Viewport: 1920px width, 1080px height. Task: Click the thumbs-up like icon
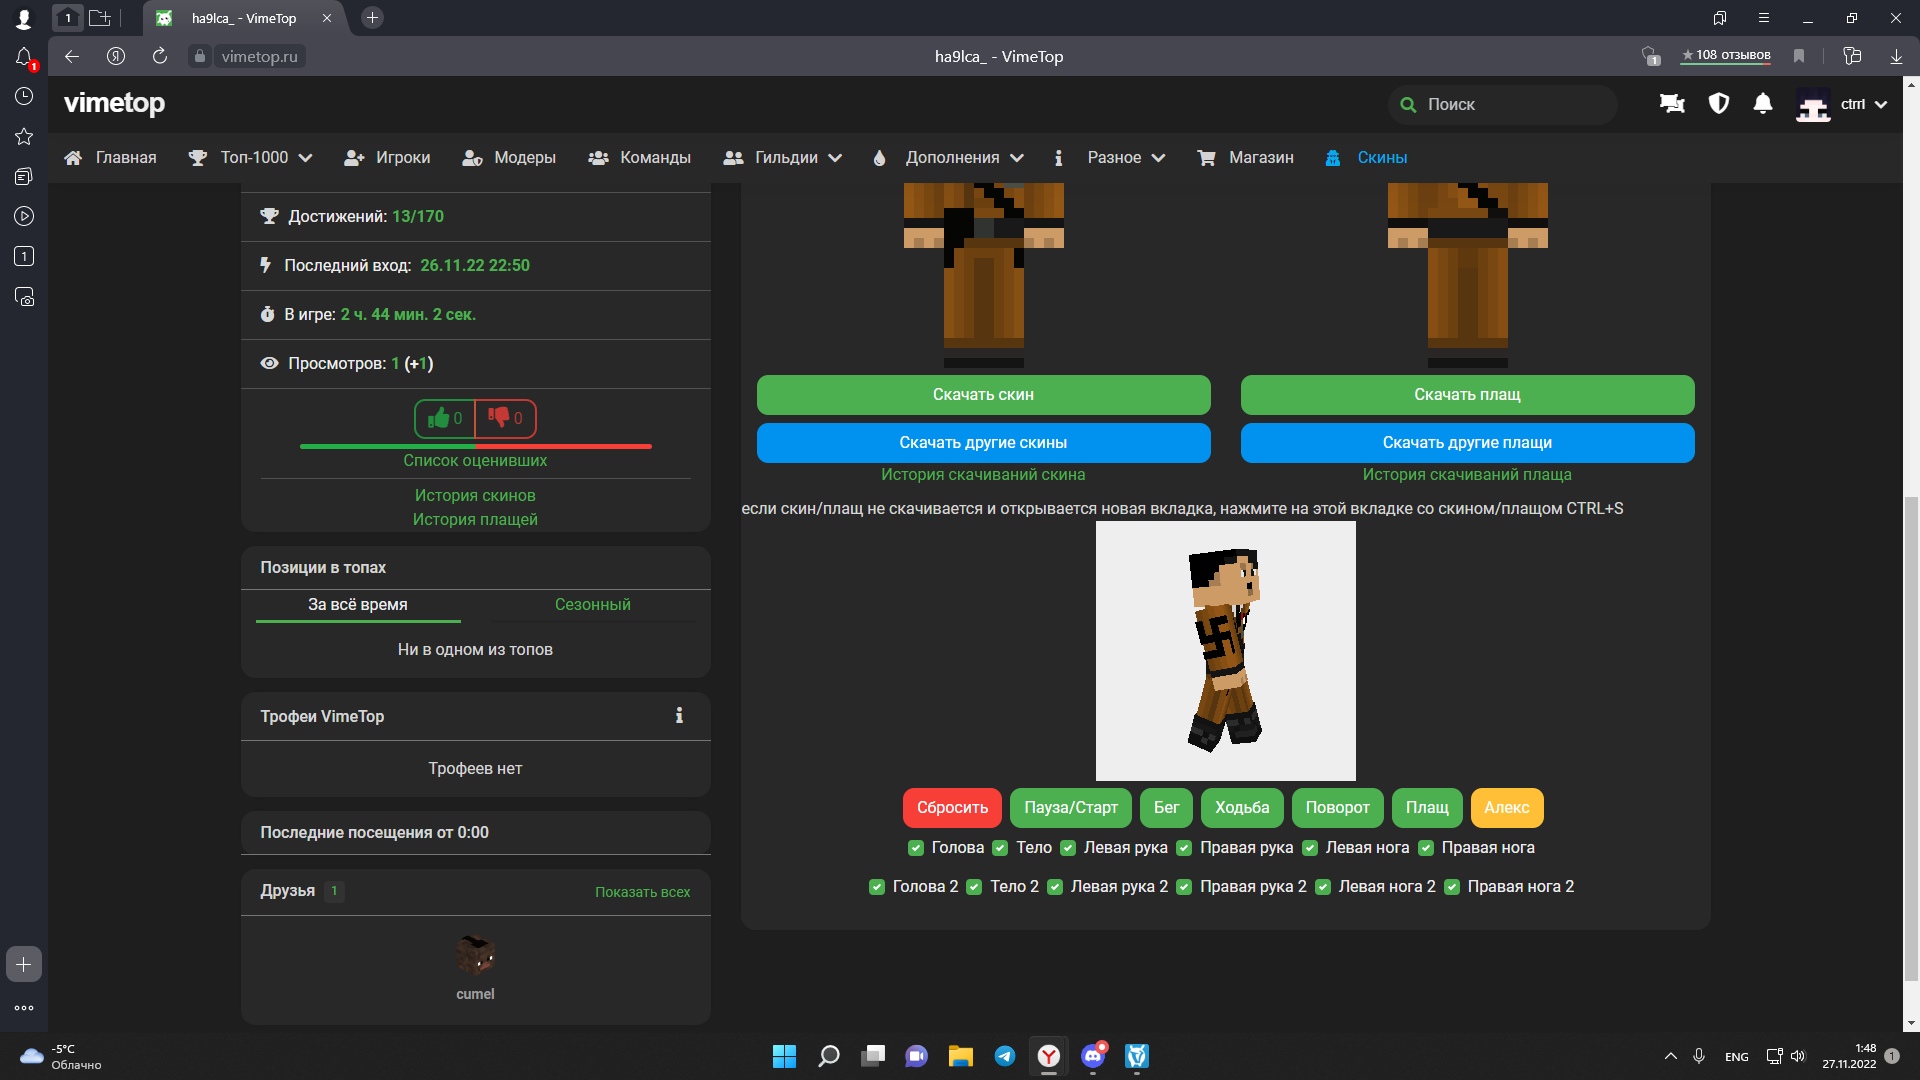coord(438,418)
